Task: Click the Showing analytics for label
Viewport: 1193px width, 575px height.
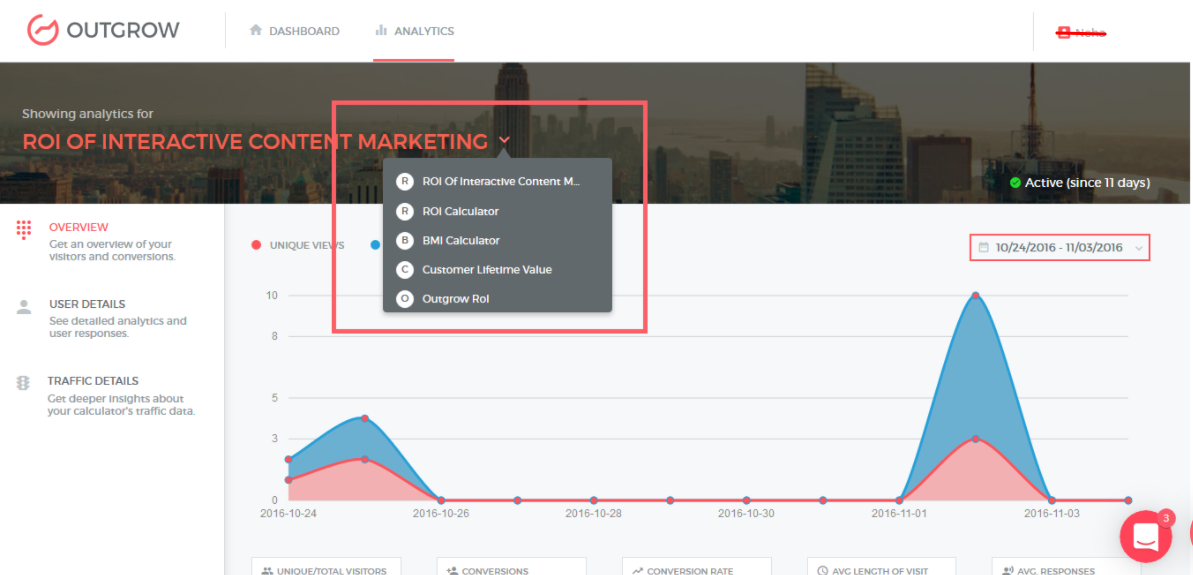Action: point(87,113)
